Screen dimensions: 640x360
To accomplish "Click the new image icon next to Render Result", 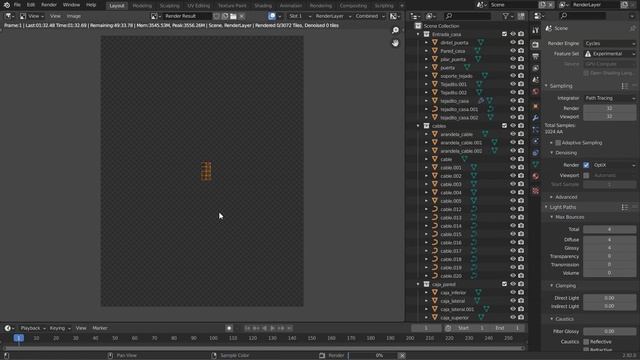I will click(x=225, y=16).
